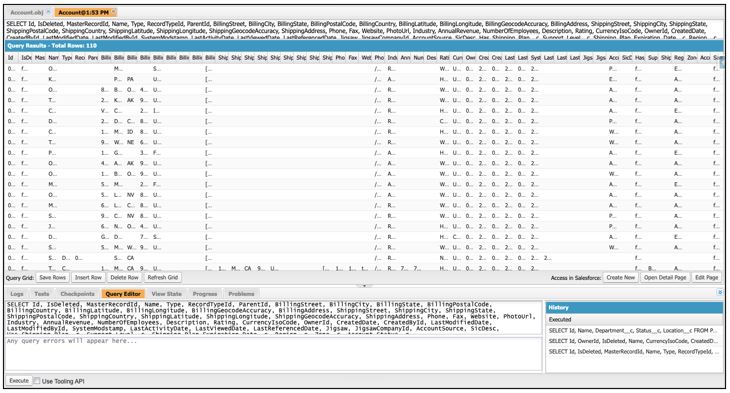Execute the SOQL query
Viewport: 730px width, 393px height.
tap(19, 381)
